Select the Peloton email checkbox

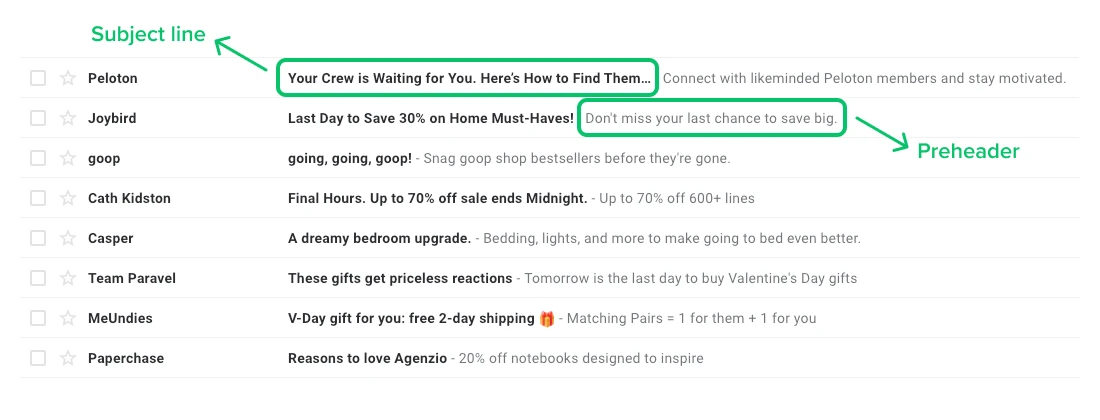click(38, 78)
